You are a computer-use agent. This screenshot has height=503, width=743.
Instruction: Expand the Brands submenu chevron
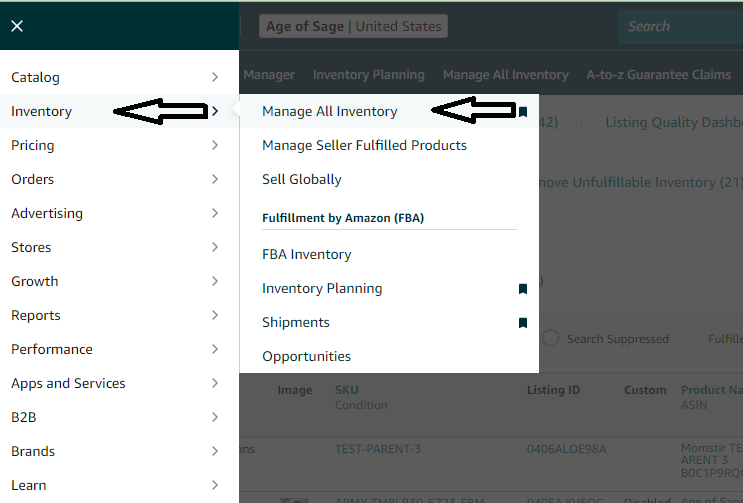point(215,451)
